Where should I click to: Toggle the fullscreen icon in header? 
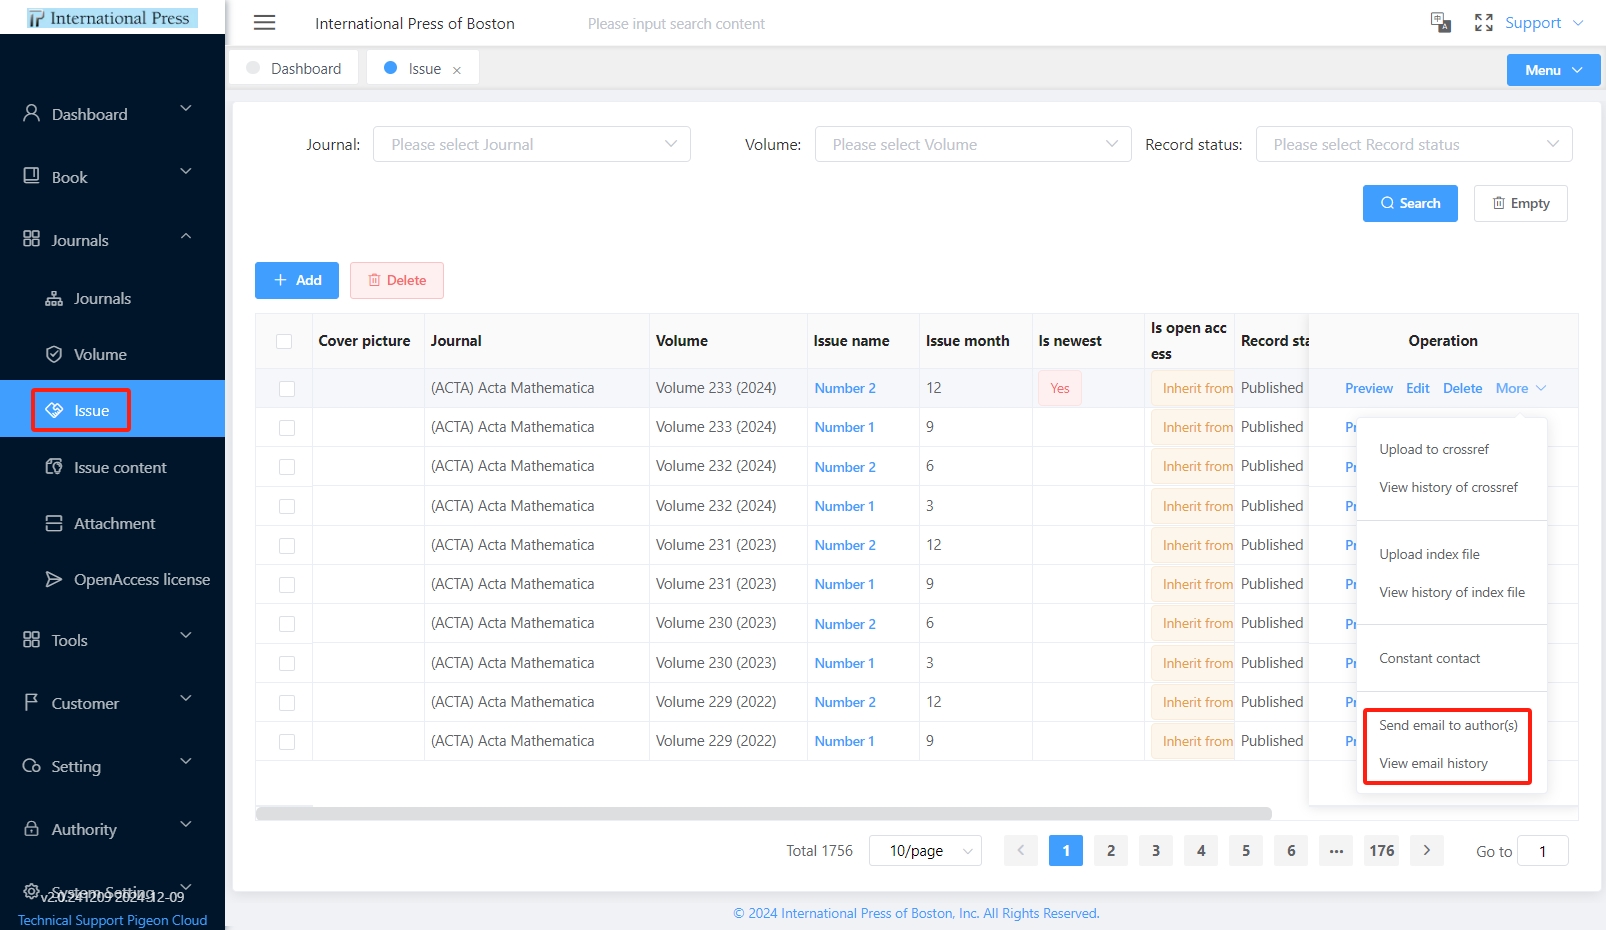(x=1484, y=23)
